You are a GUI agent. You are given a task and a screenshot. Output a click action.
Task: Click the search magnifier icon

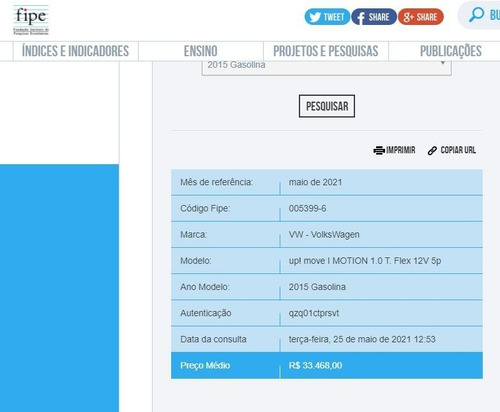pyautogui.click(x=476, y=15)
